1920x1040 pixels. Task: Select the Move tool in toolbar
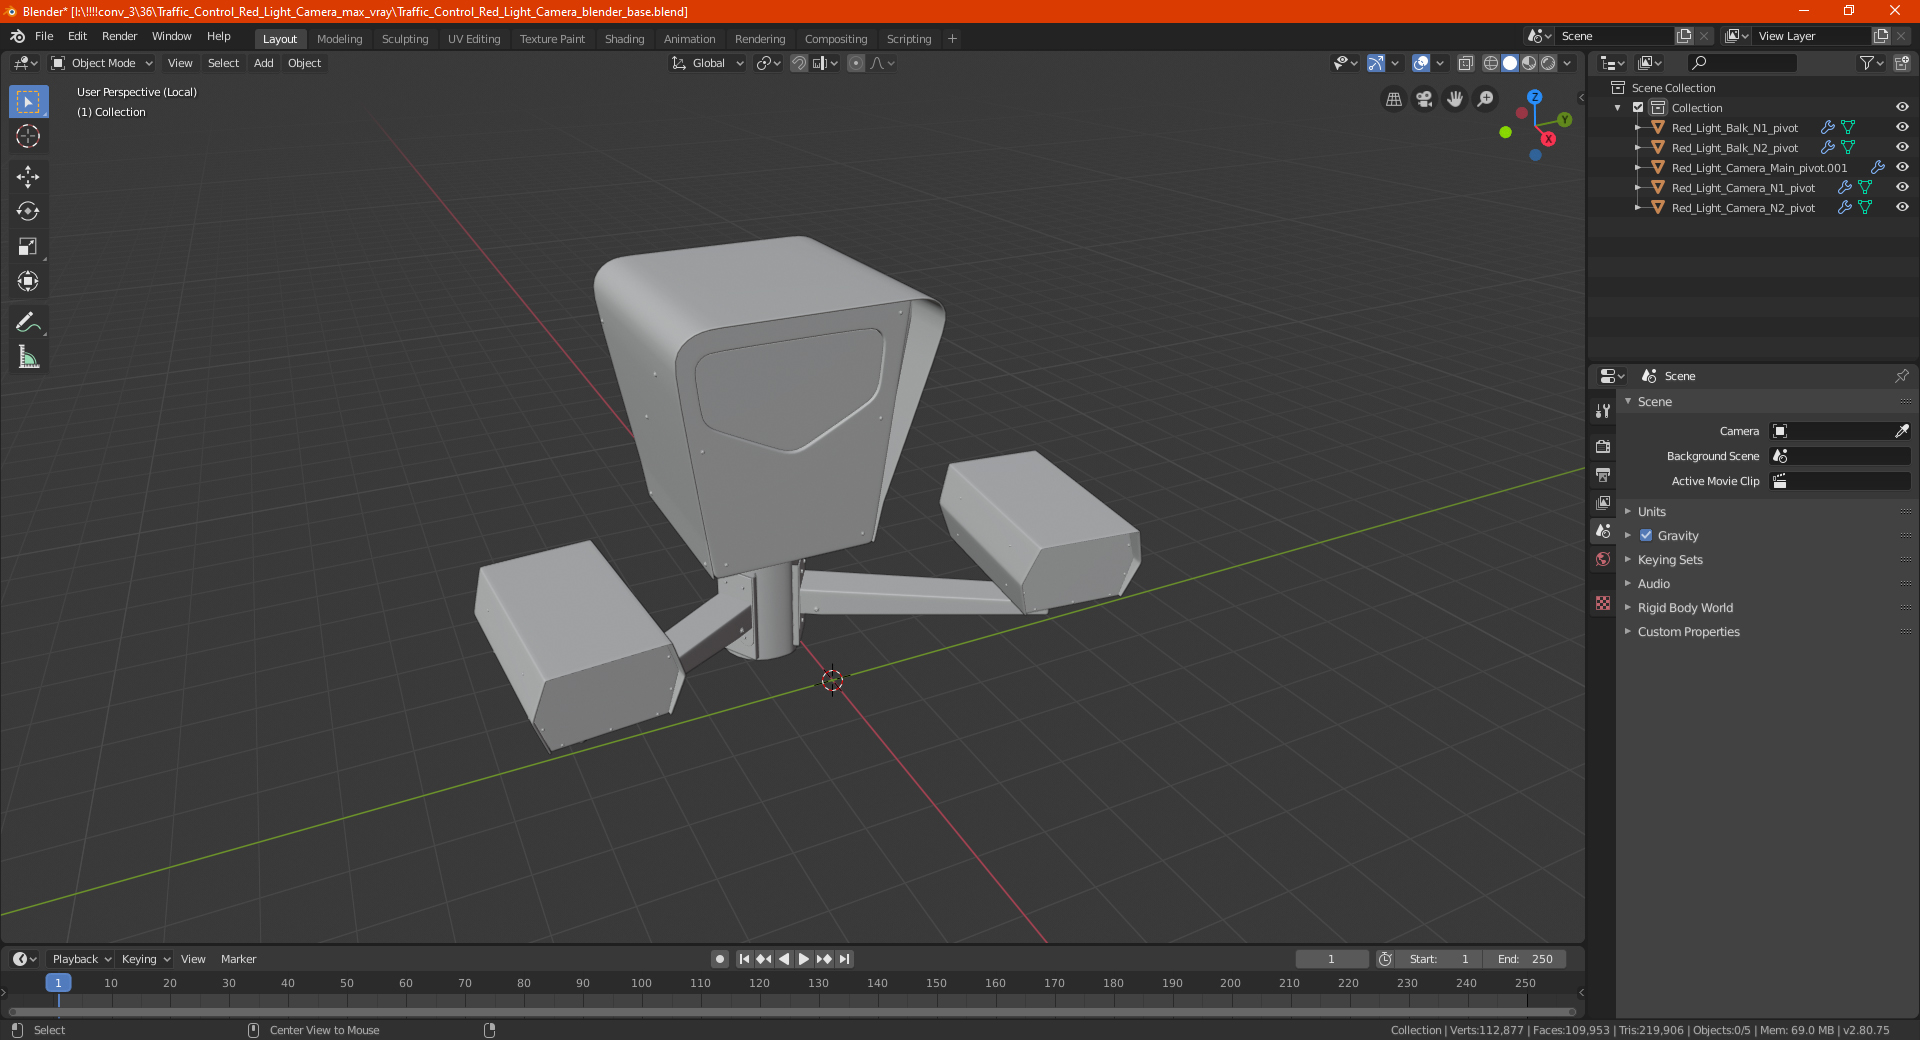point(28,177)
